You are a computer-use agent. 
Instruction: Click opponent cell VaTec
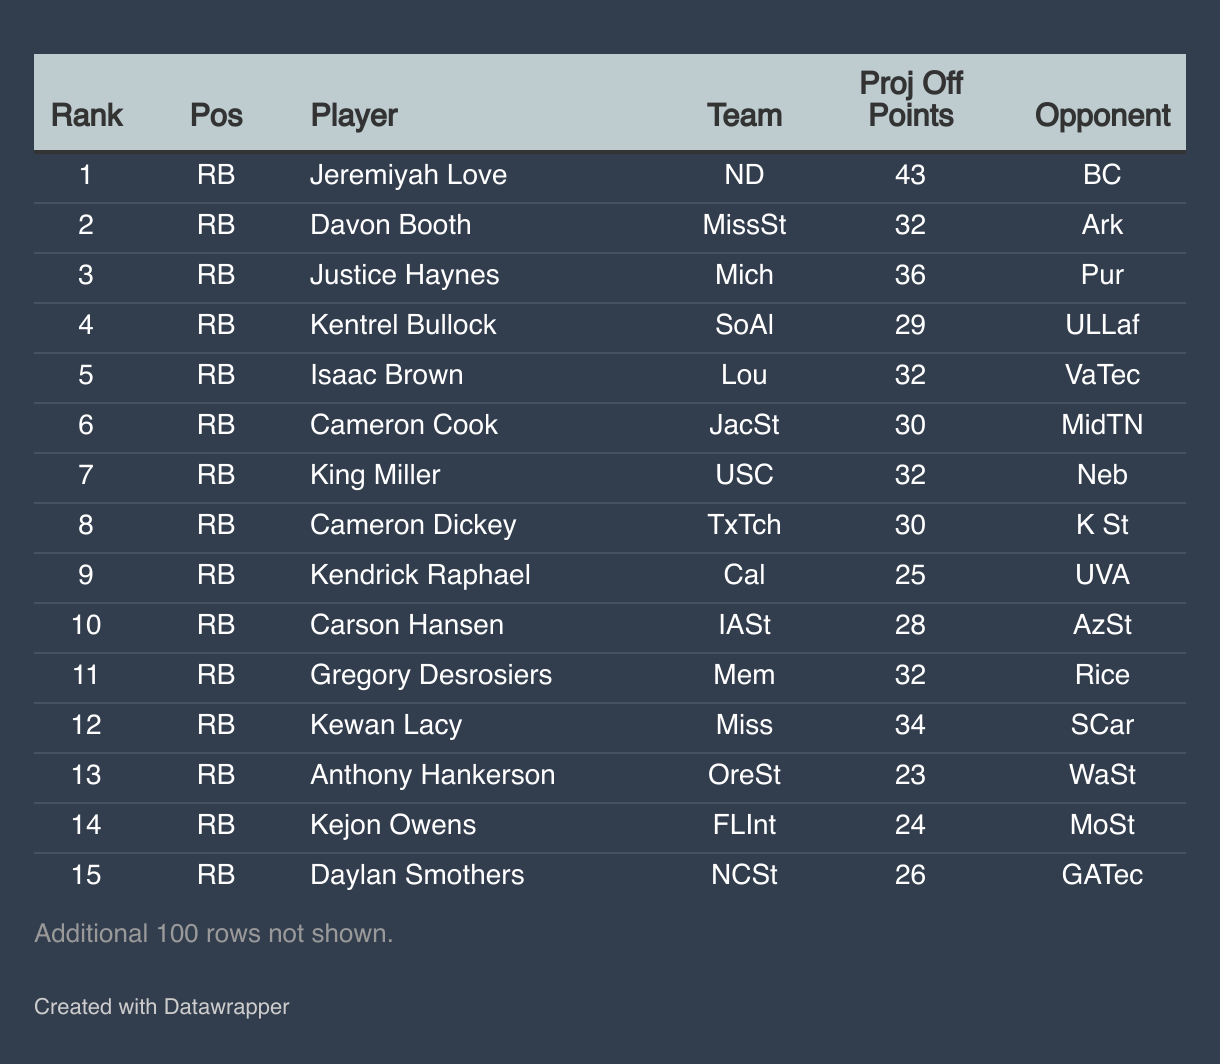(1102, 375)
